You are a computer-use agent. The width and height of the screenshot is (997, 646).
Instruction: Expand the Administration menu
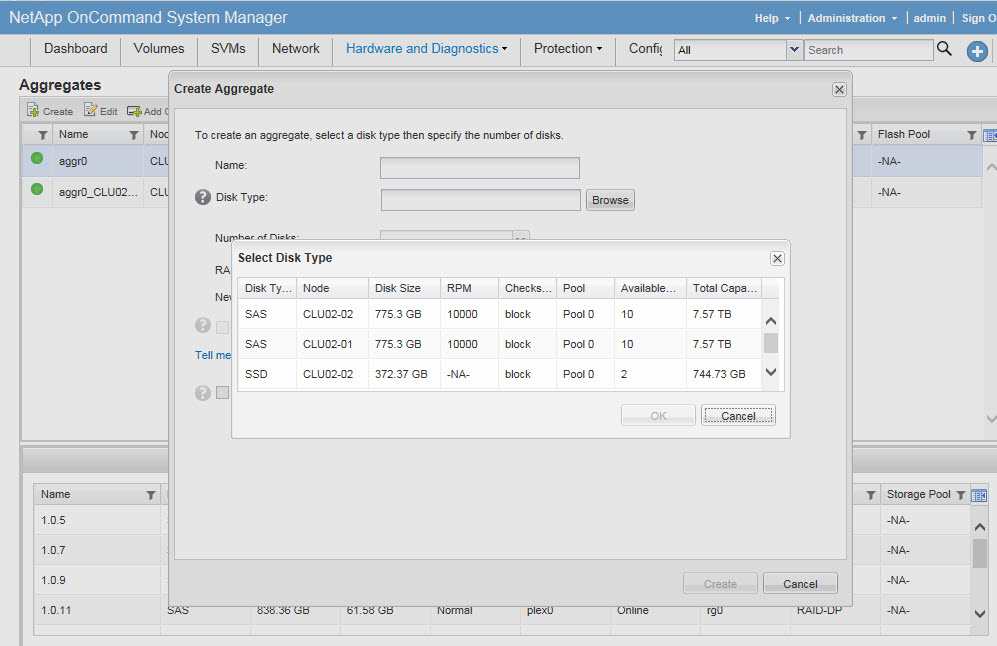click(x=852, y=18)
